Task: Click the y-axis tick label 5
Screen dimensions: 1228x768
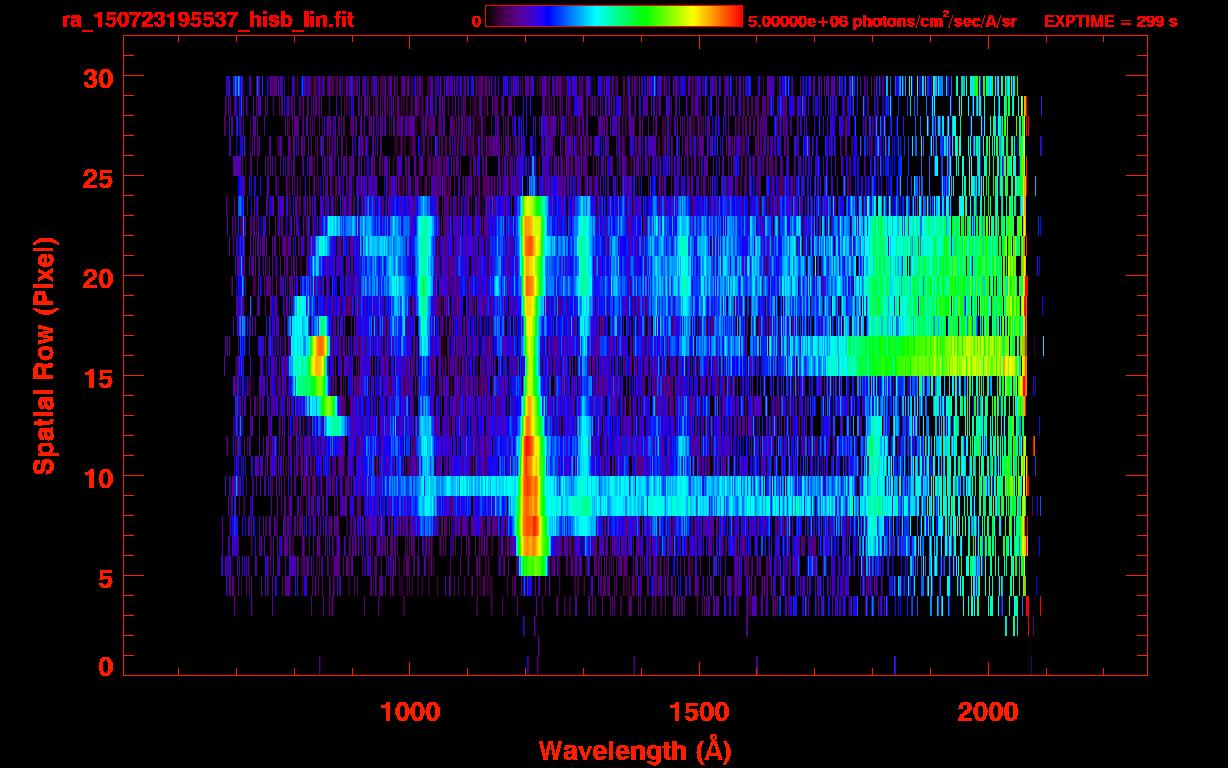Action: click(x=105, y=577)
